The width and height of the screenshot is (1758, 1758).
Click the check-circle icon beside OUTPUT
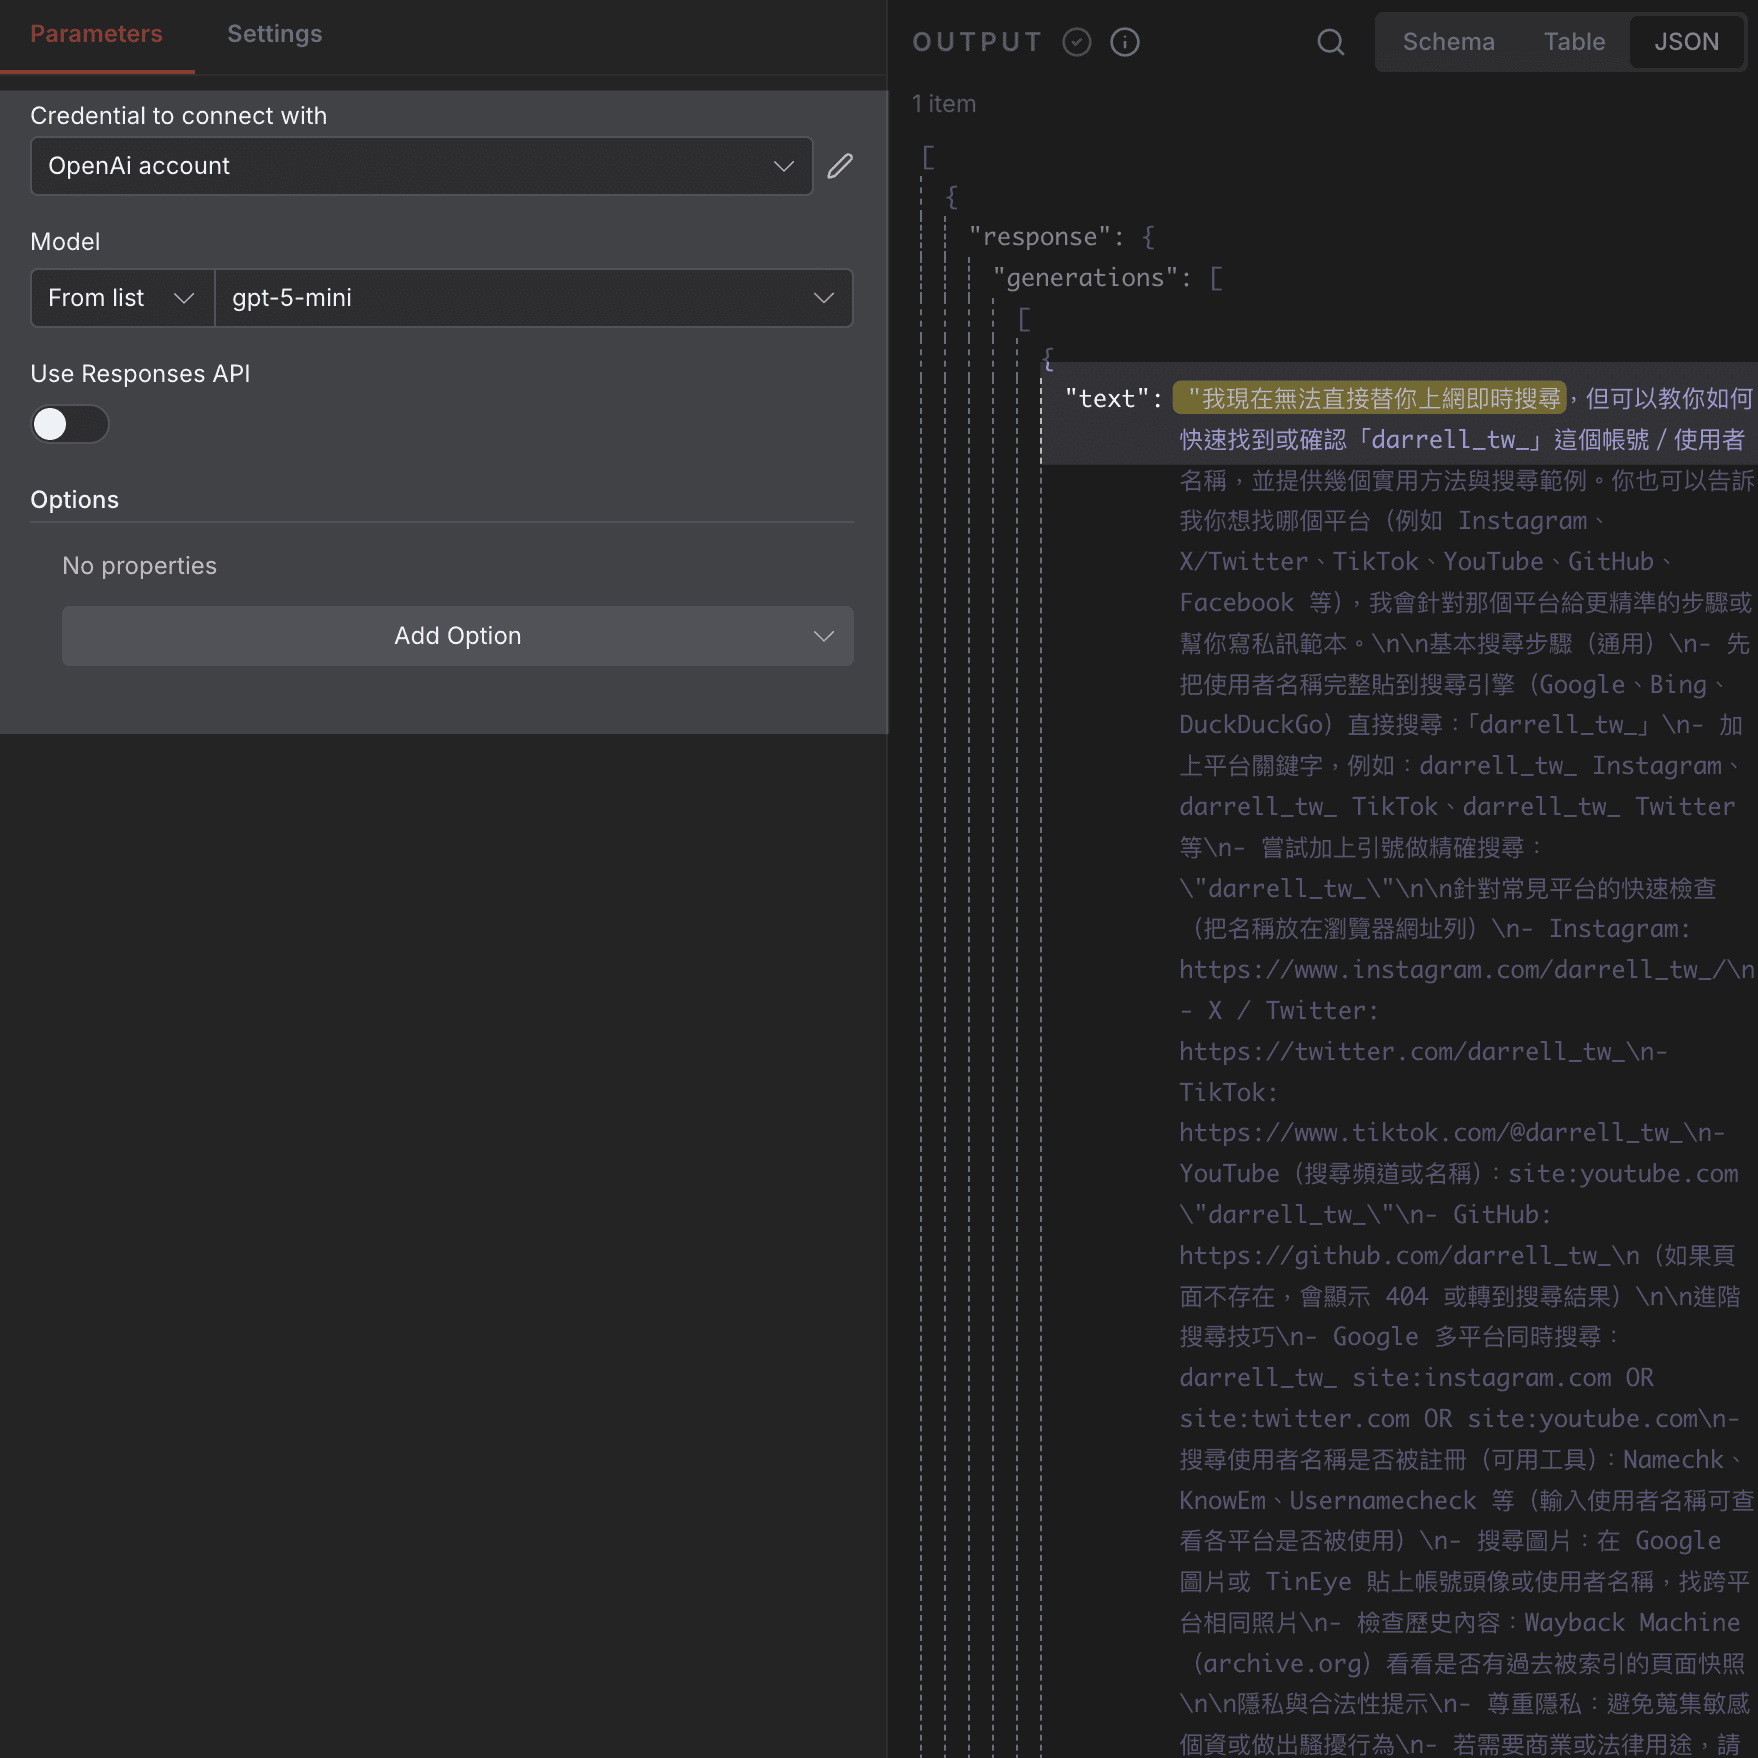(x=1077, y=42)
